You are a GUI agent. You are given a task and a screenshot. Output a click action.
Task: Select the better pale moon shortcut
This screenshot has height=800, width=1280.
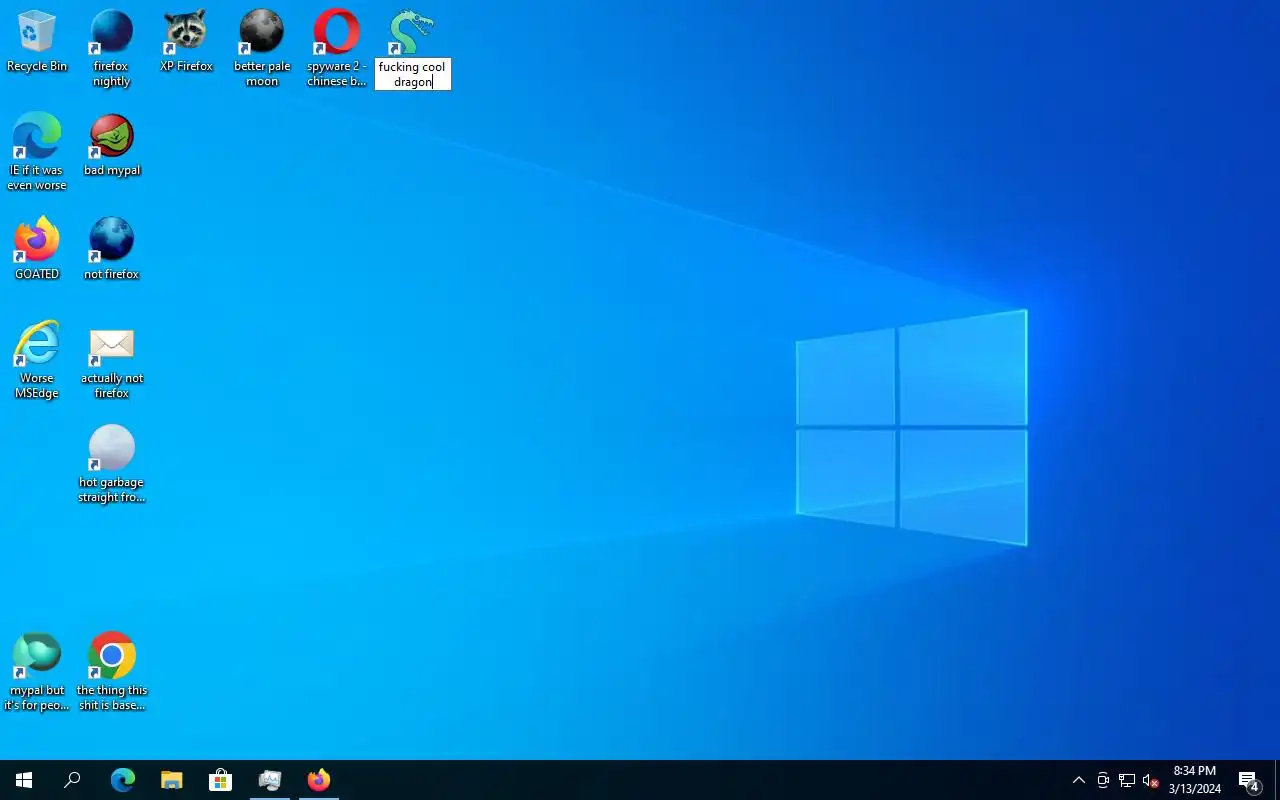pyautogui.click(x=262, y=48)
